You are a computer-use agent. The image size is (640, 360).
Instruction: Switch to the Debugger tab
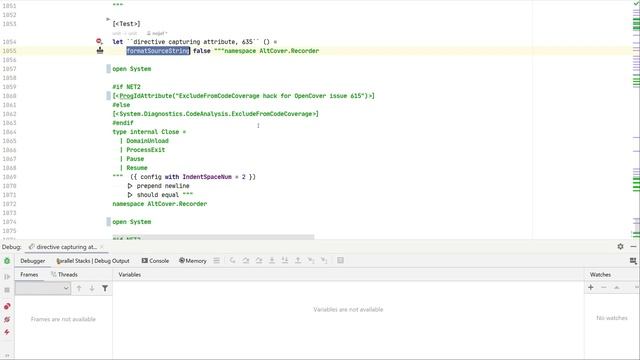click(33, 261)
